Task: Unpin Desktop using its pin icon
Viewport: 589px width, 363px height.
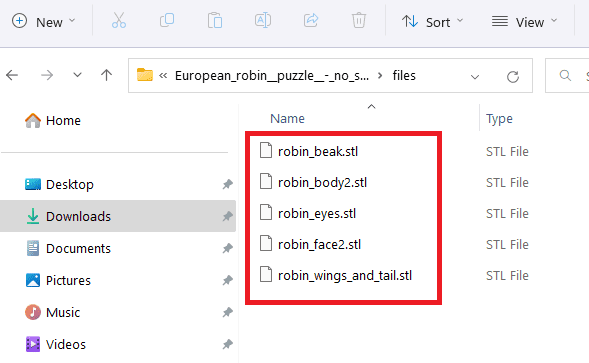Action: coord(227,185)
